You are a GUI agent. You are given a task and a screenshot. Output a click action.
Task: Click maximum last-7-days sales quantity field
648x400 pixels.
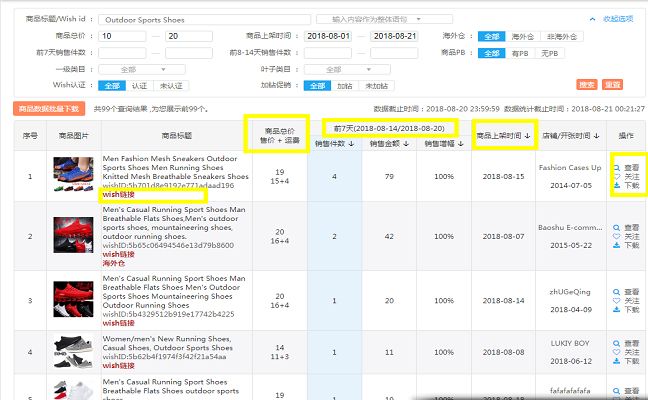[x=189, y=53]
